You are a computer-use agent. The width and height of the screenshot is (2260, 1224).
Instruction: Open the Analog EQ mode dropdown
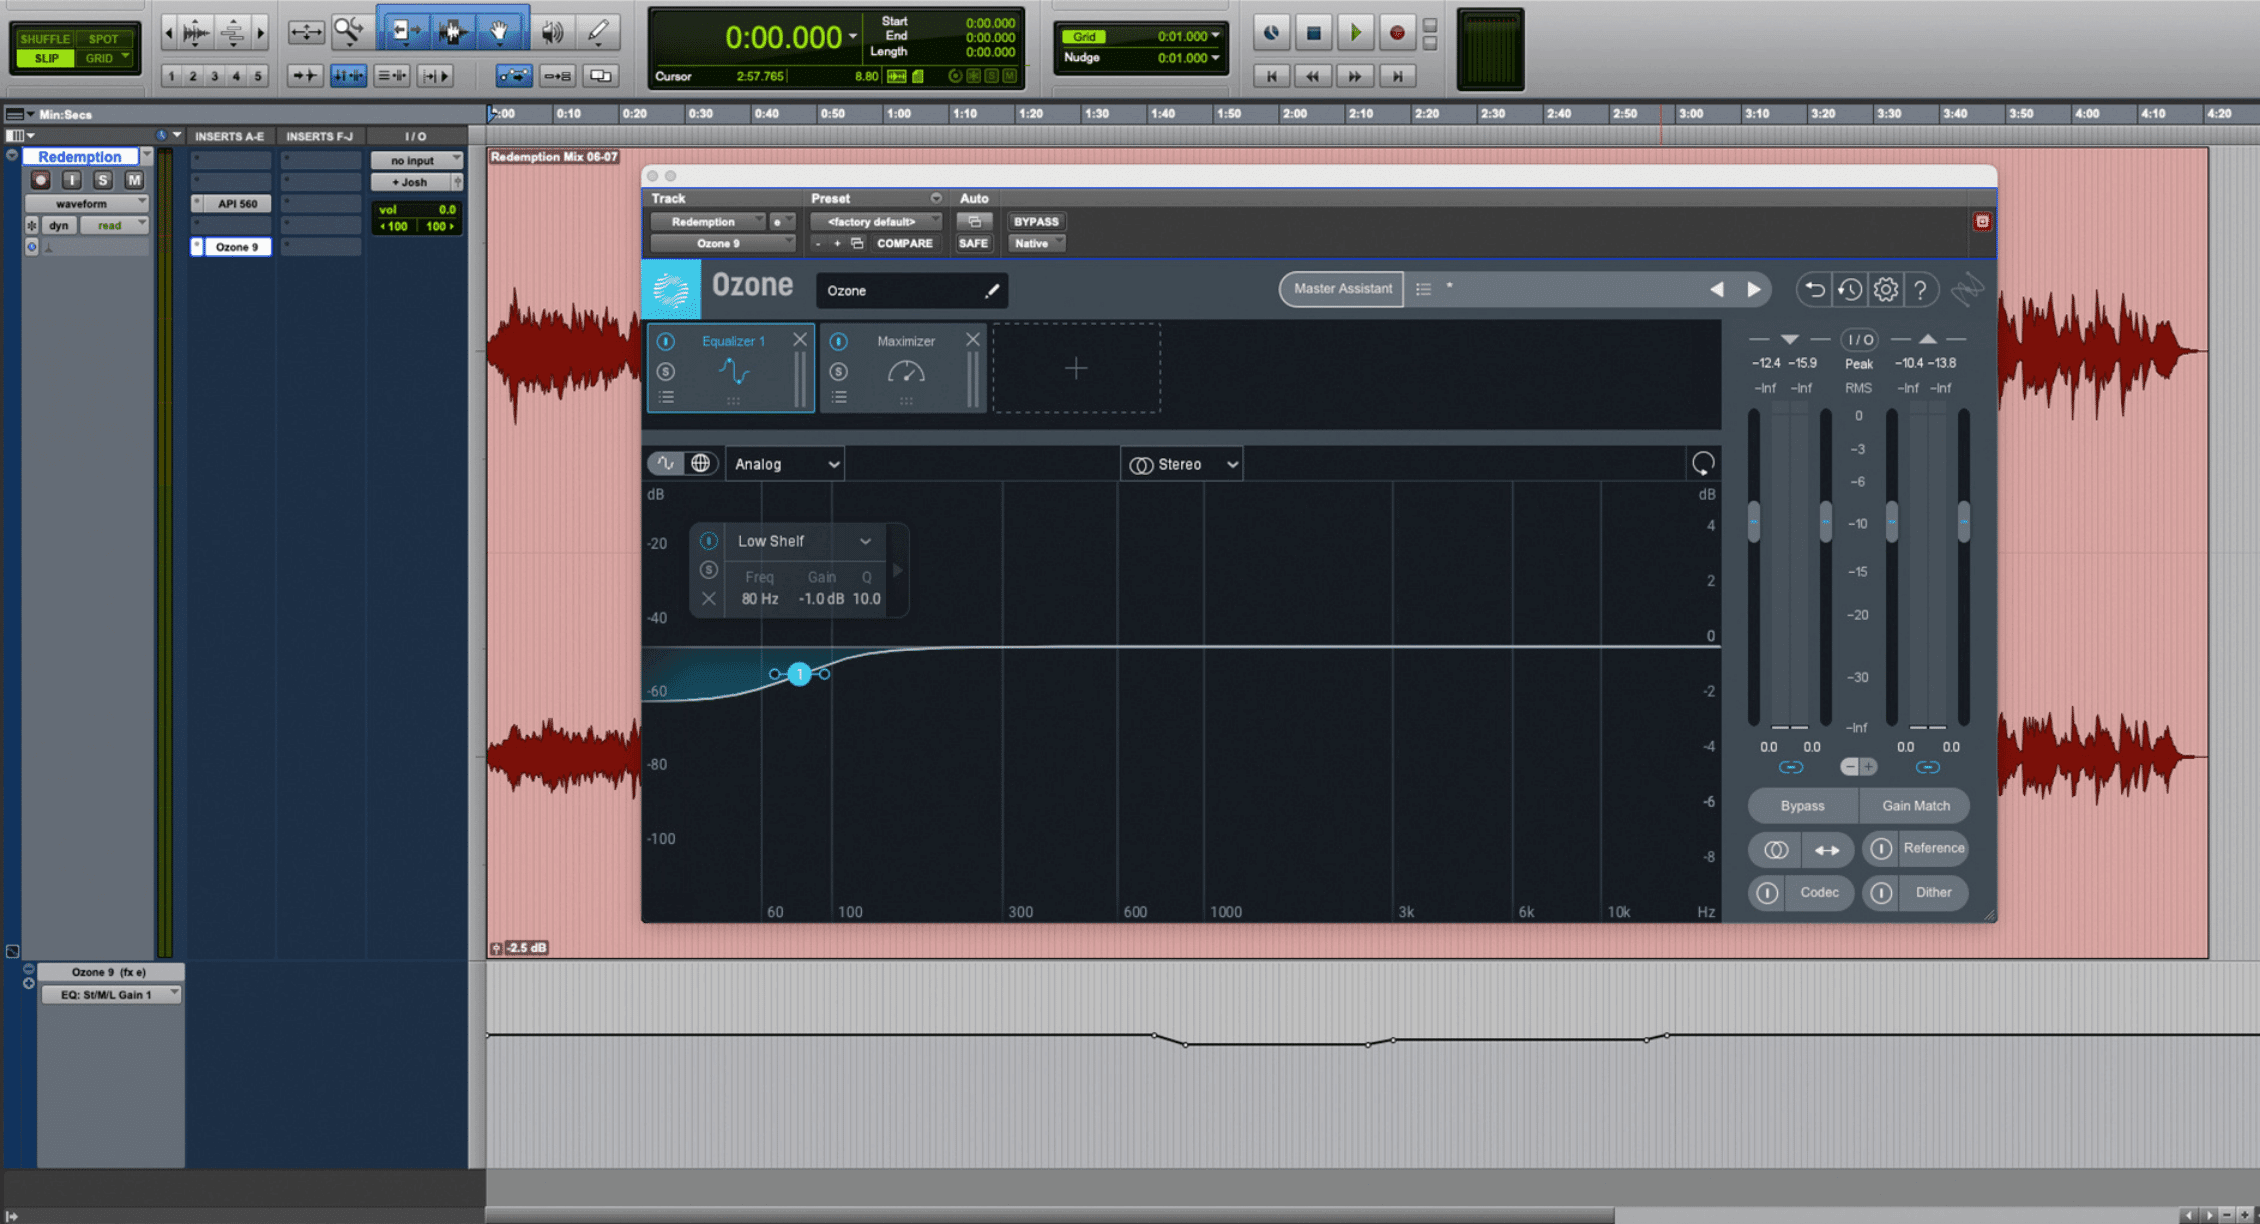[x=785, y=464]
